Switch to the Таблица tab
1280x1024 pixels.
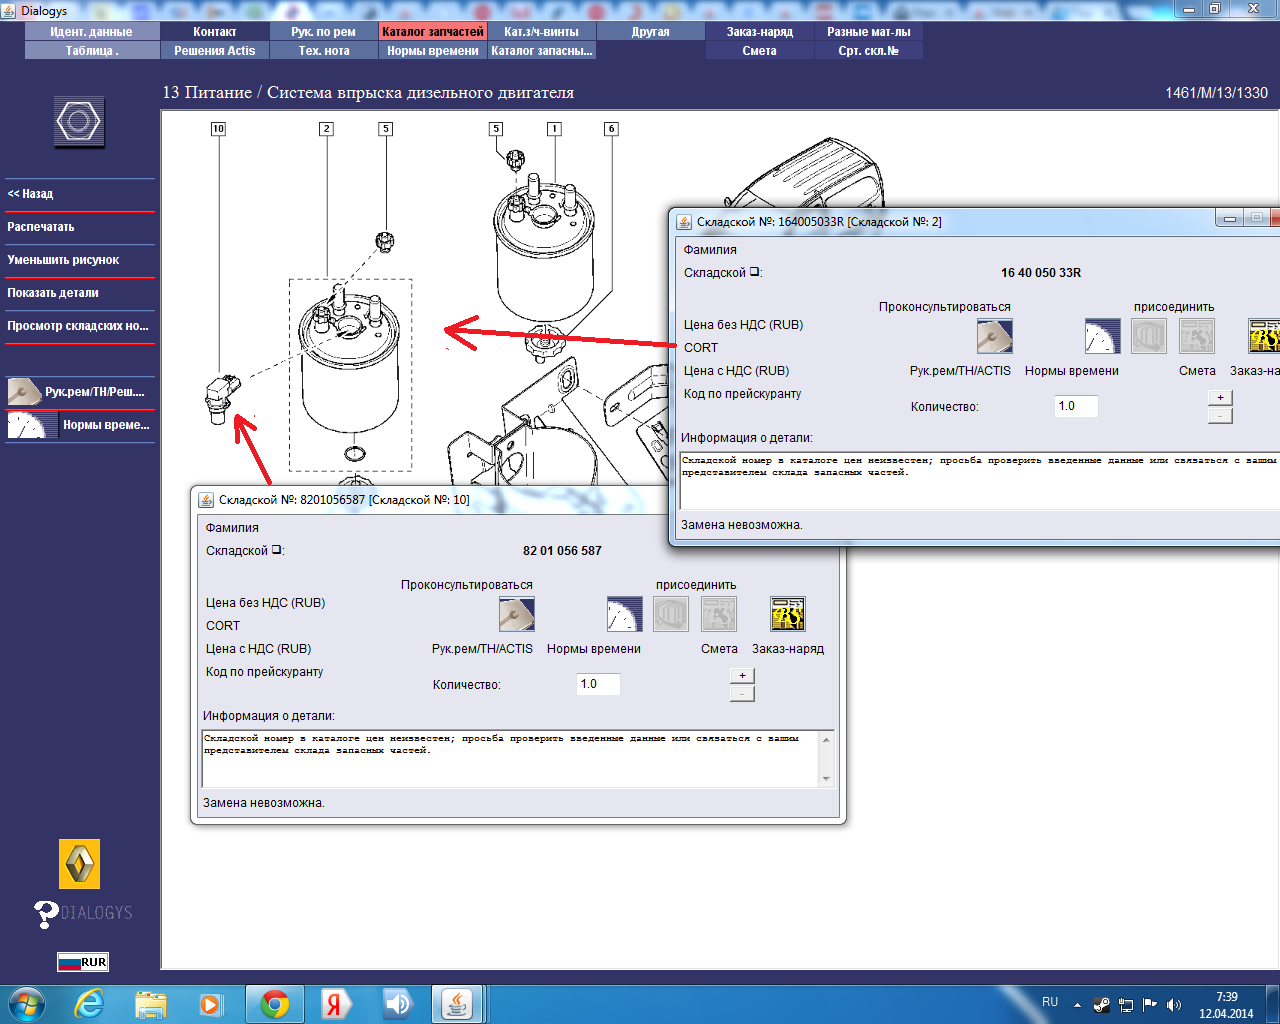[x=91, y=51]
